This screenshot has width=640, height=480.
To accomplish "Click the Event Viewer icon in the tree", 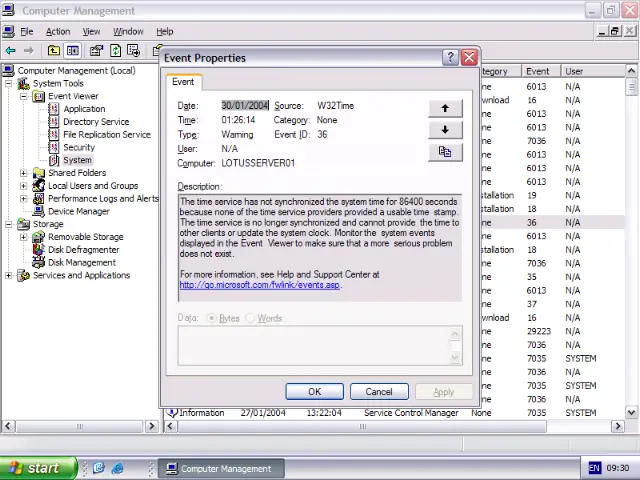I will tap(38, 96).
